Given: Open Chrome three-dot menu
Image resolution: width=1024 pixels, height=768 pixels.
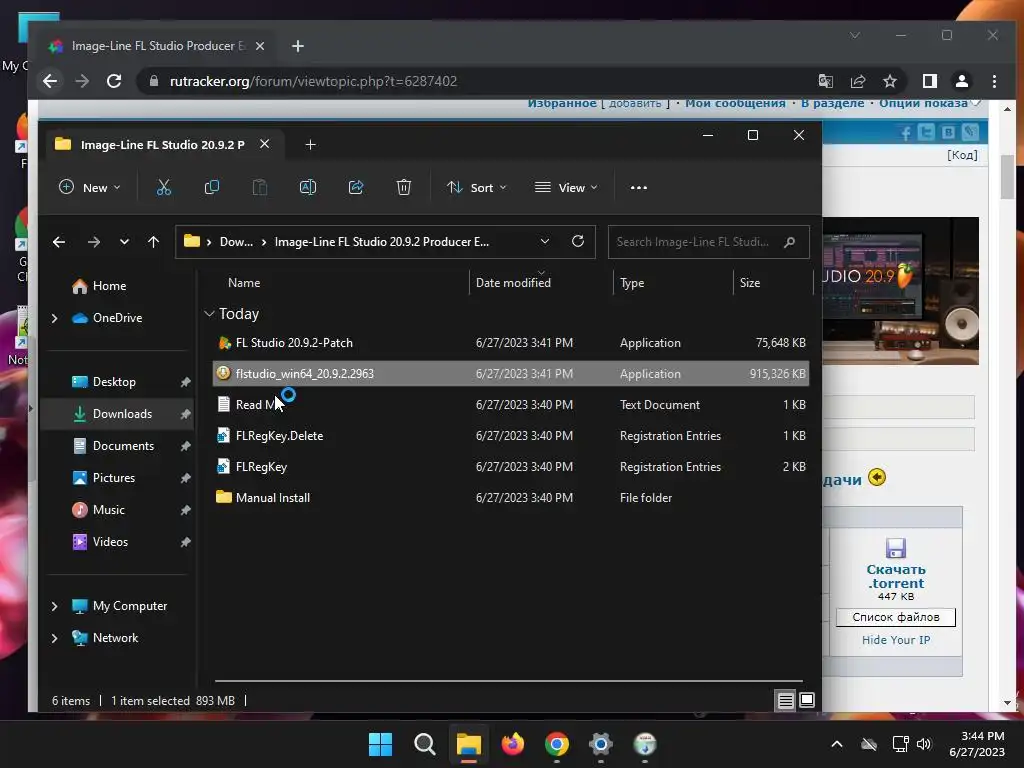Looking at the screenshot, I should pos(994,81).
